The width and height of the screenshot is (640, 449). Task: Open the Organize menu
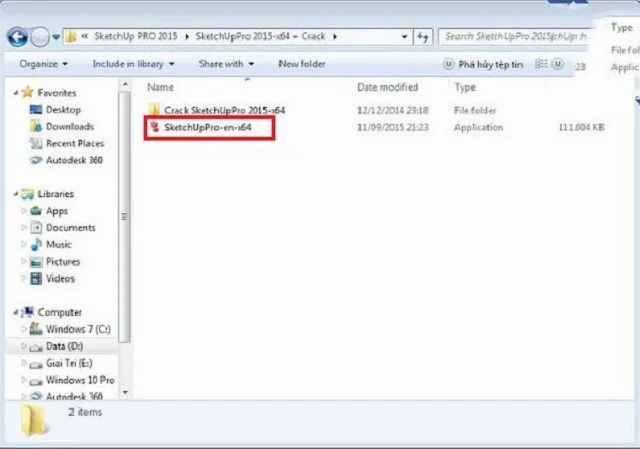click(43, 64)
